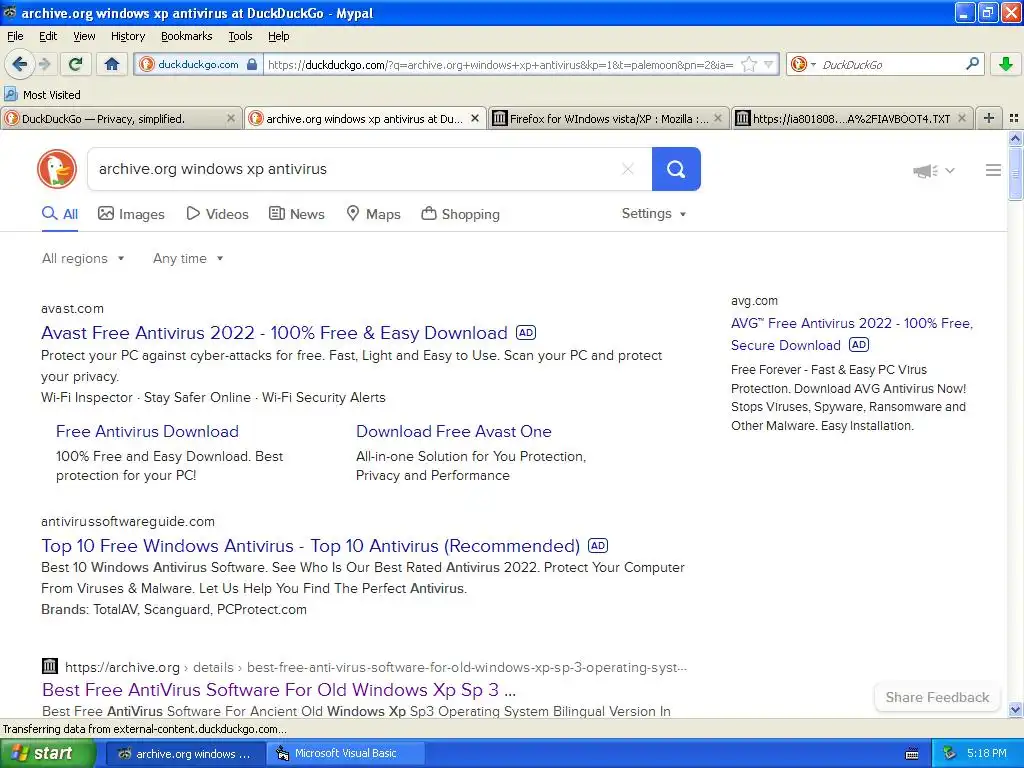Select the All results tab
The image size is (1024, 768).
click(60, 214)
